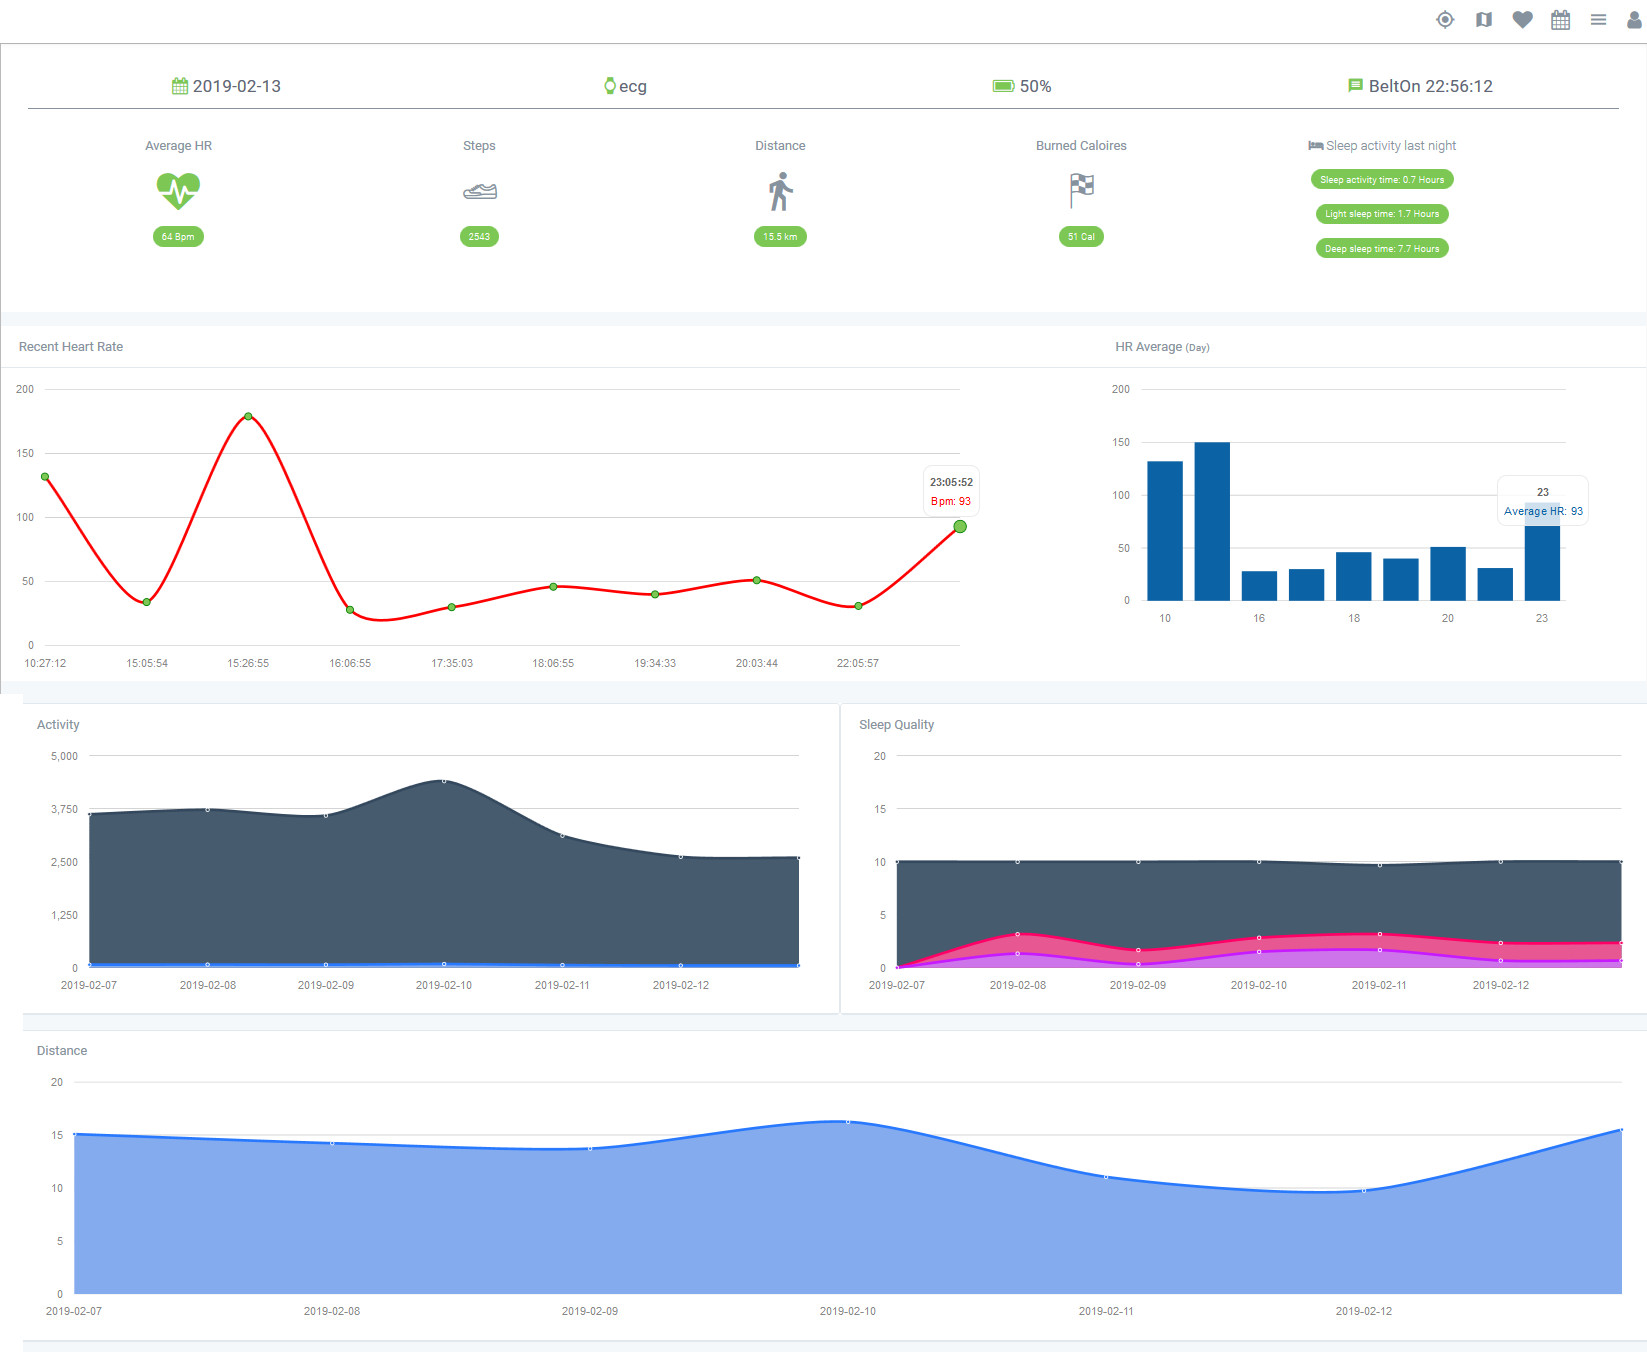Click the Average HR: 93 tooltip

coord(1543,502)
